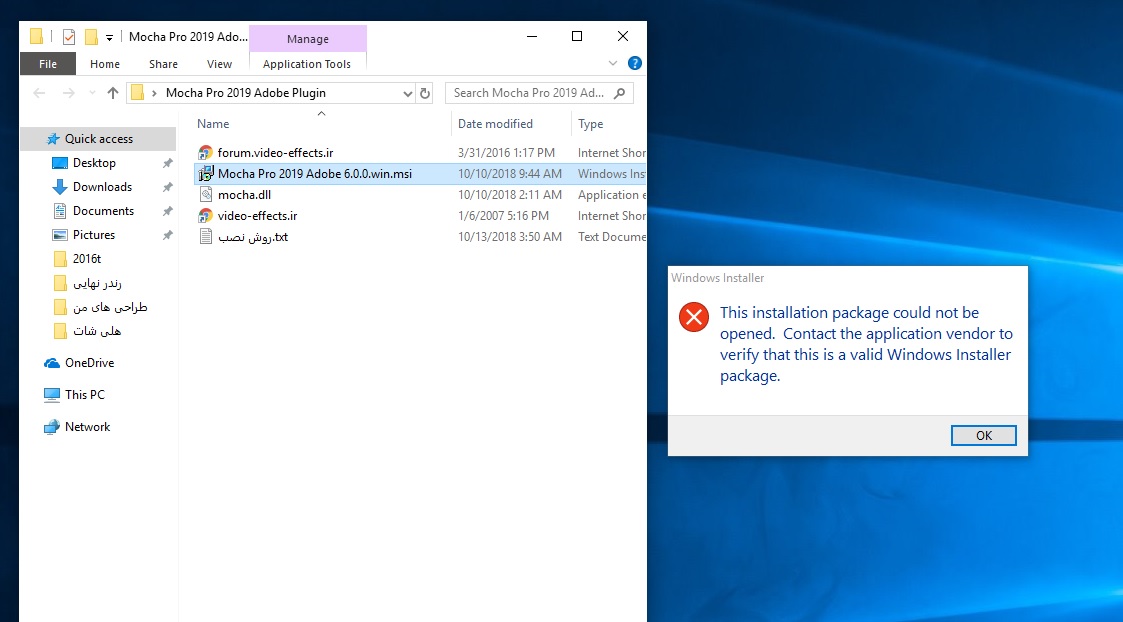1123x622 pixels.
Task: Open the address bar history dropdown
Action: tap(408, 92)
